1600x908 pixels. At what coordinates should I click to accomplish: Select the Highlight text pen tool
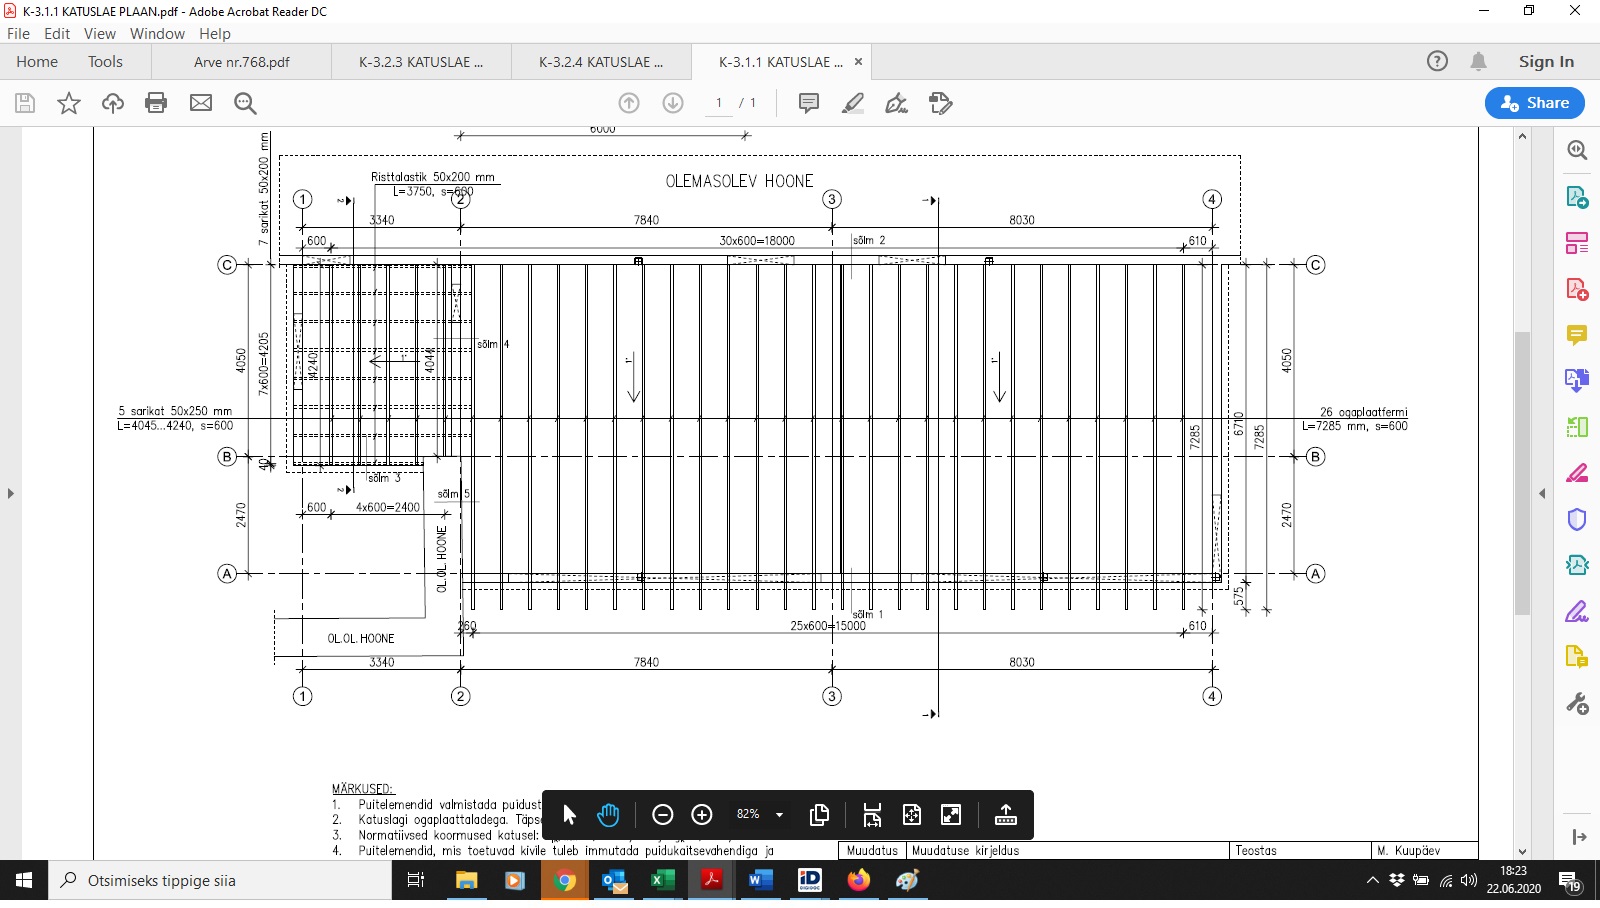853,103
